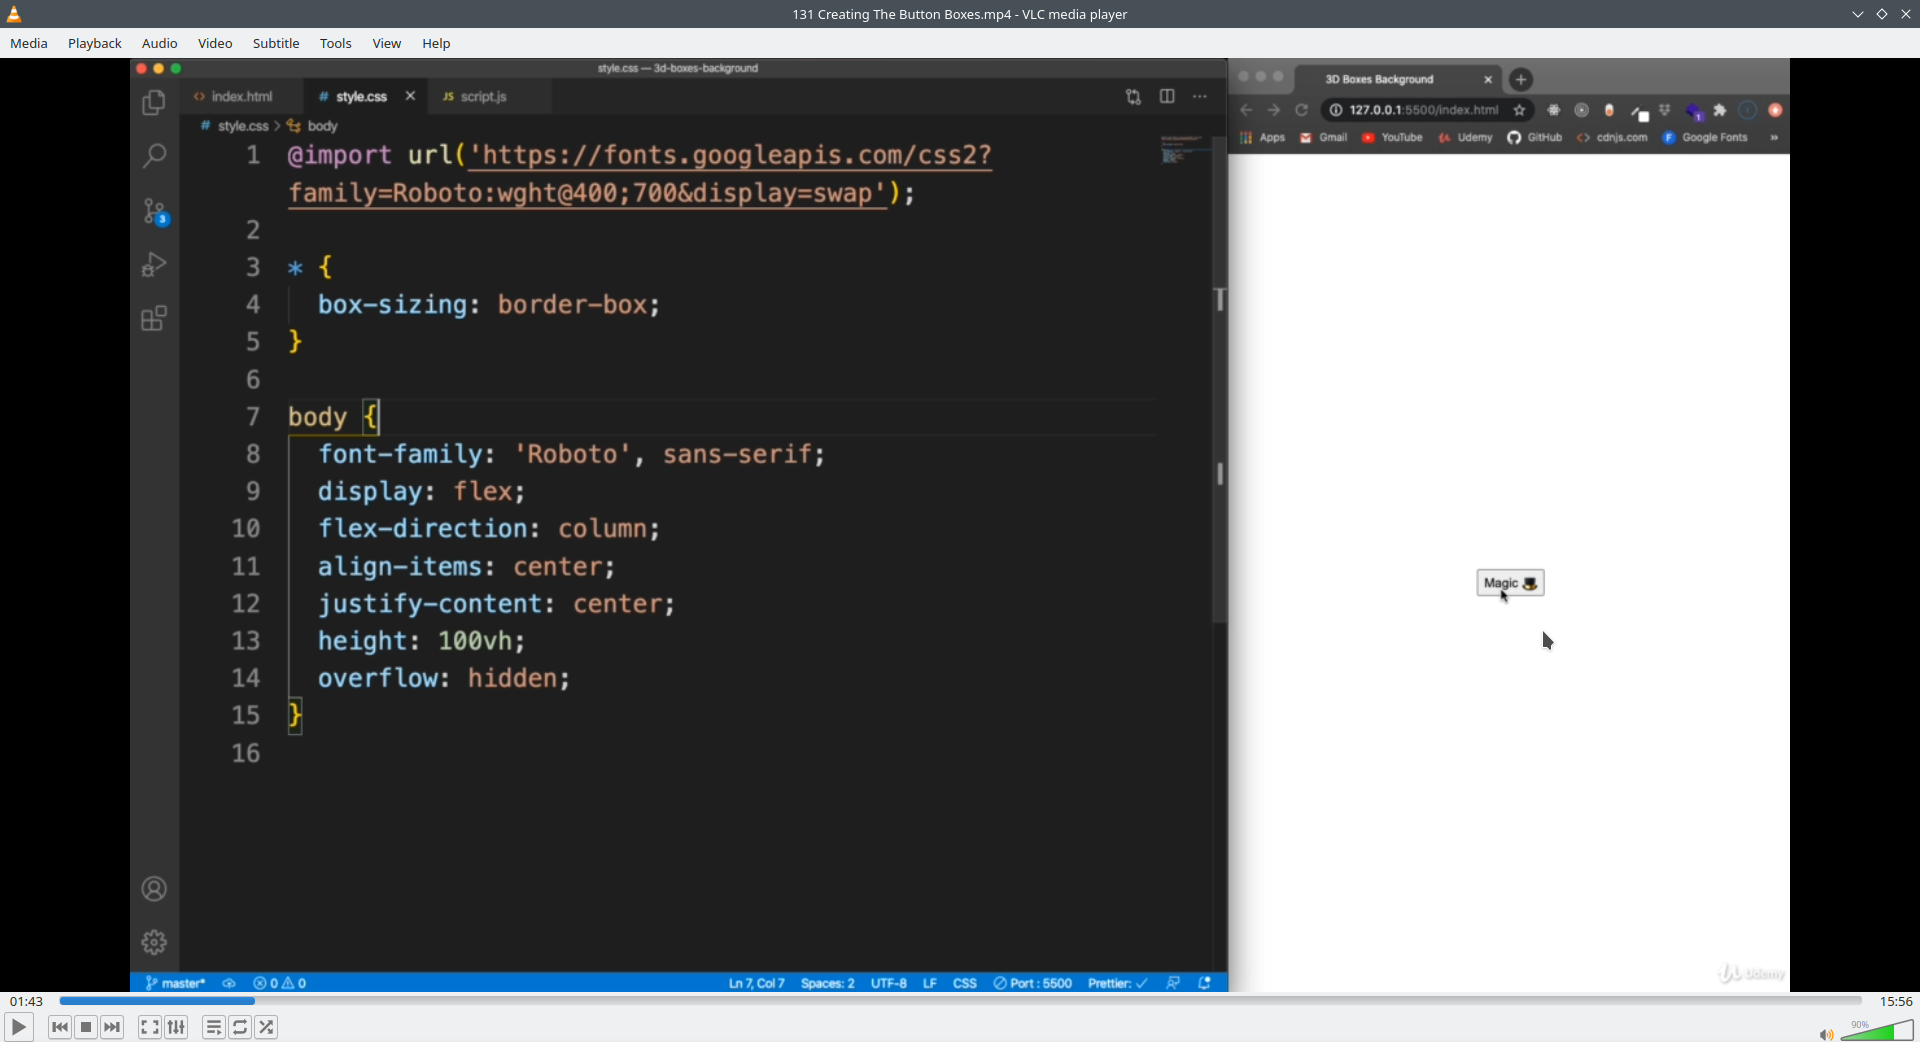Click the errors and warnings counter in status bar
This screenshot has height=1042, width=1920.
[x=280, y=983]
